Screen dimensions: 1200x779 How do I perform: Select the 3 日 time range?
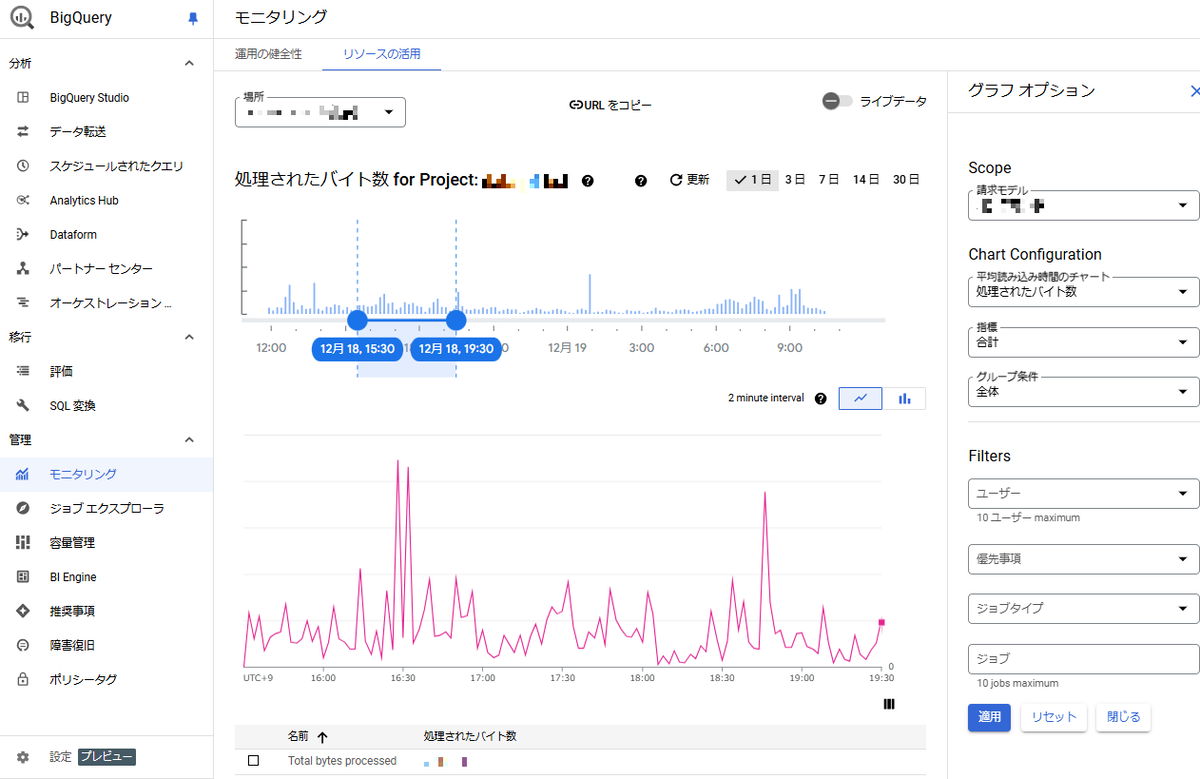click(795, 180)
